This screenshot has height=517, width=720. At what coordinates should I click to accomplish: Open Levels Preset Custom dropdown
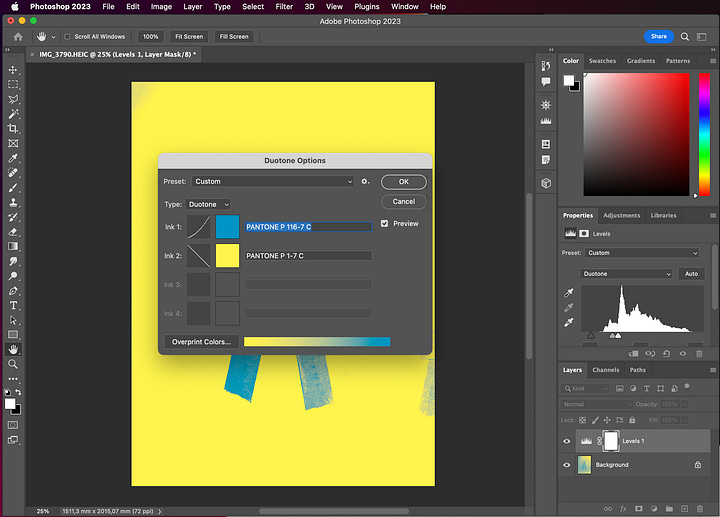point(642,253)
